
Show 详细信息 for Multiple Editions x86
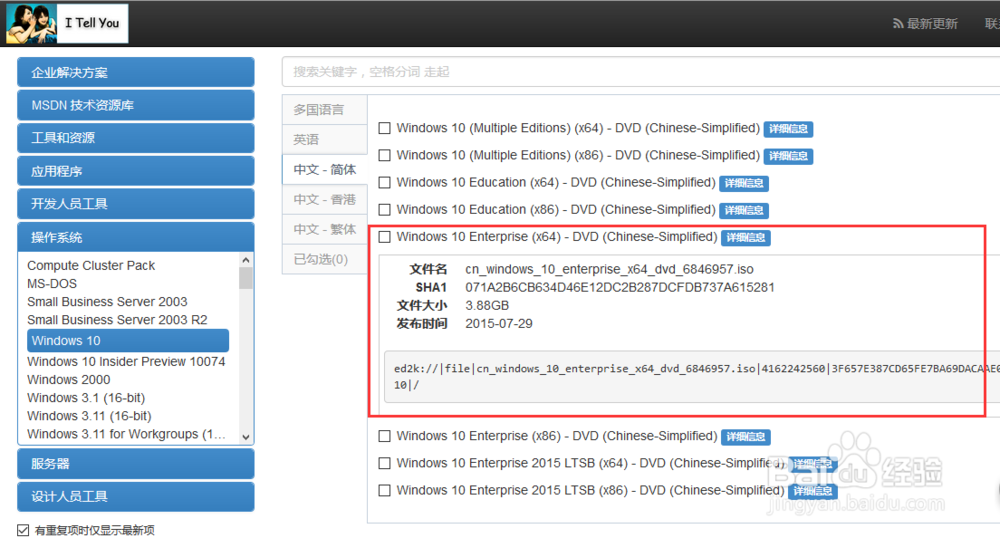(788, 156)
